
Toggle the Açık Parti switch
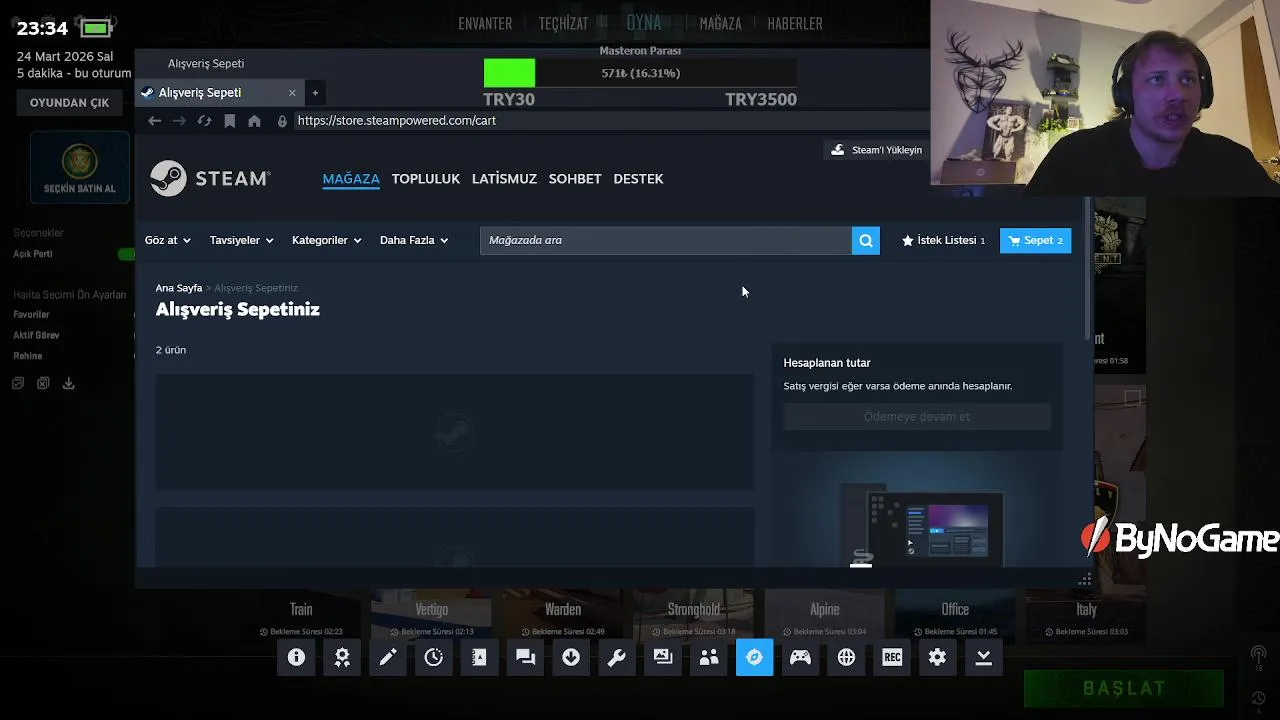pyautogui.click(x=126, y=254)
